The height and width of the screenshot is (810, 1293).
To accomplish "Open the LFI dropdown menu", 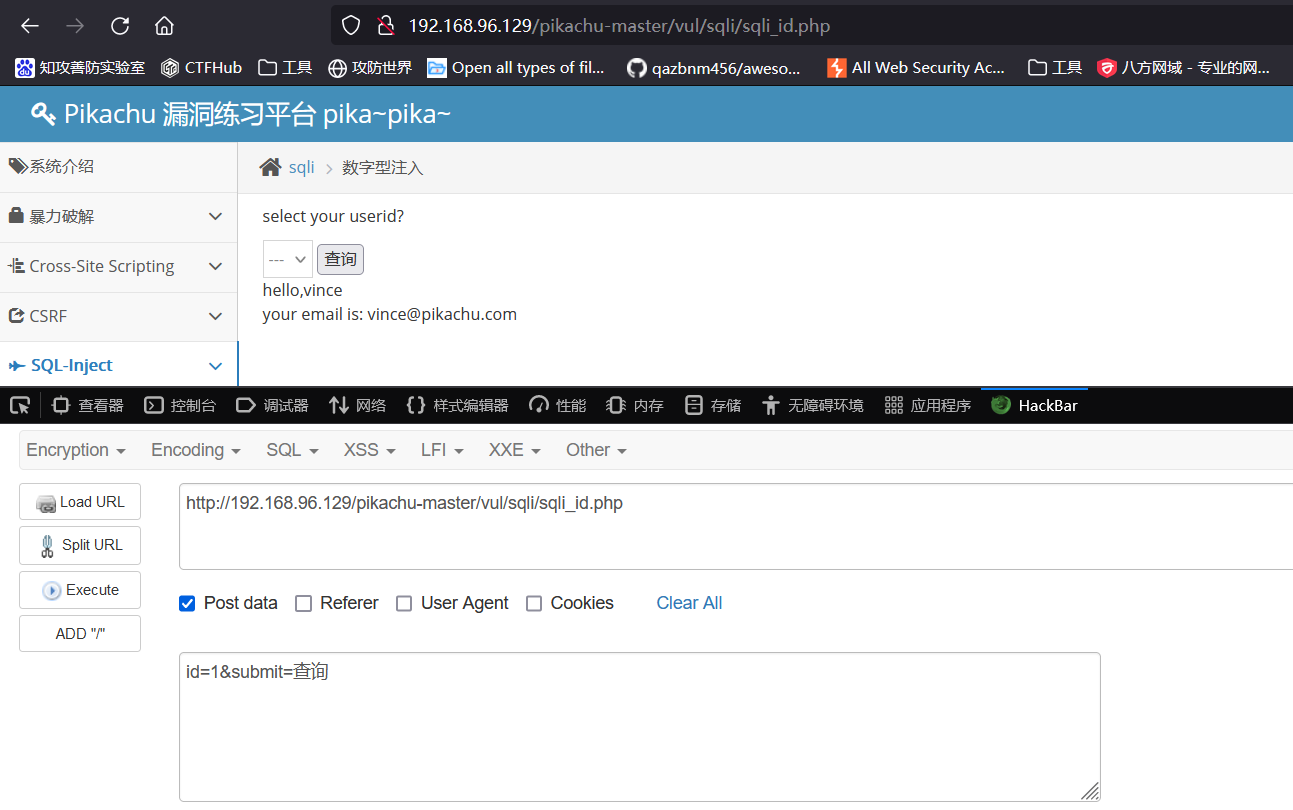I will 442,450.
